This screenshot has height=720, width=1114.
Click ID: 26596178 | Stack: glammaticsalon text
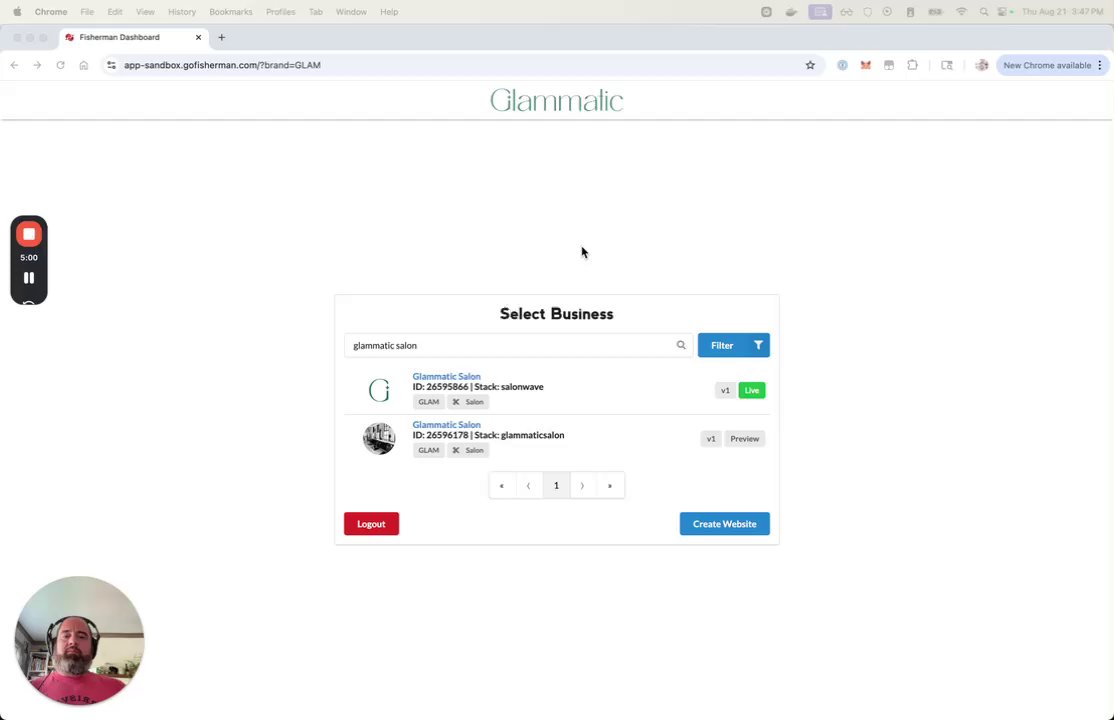tap(488, 435)
